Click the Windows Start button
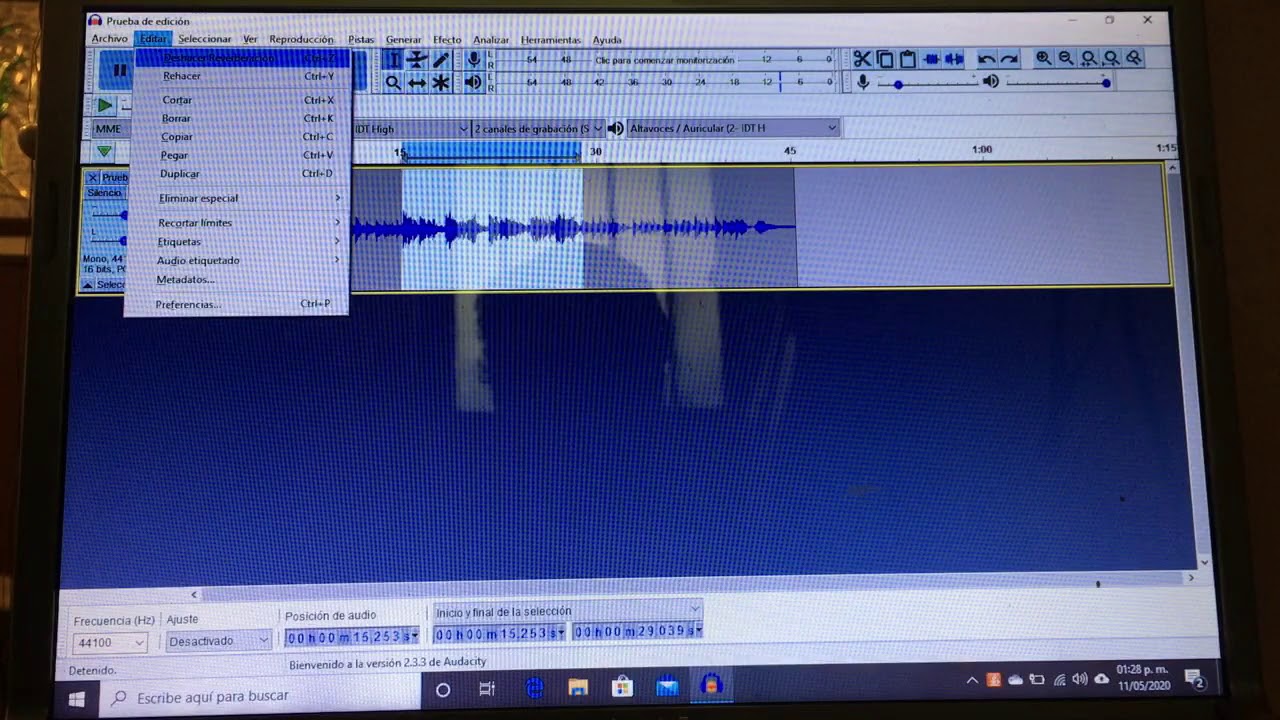This screenshot has width=1280, height=720. coord(77,698)
